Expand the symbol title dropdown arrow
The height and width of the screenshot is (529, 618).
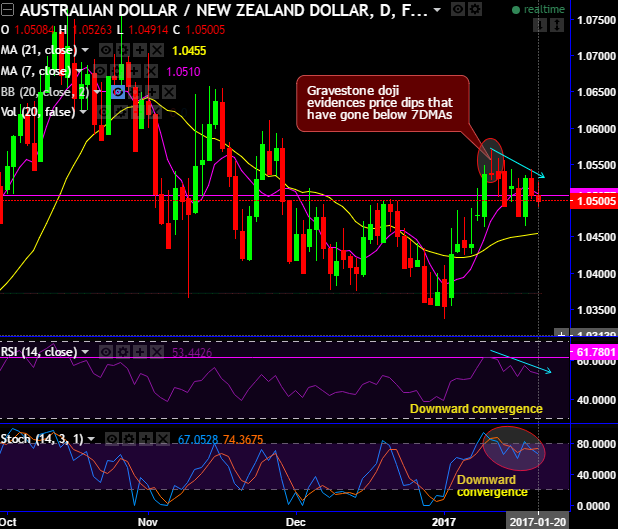click(437, 10)
